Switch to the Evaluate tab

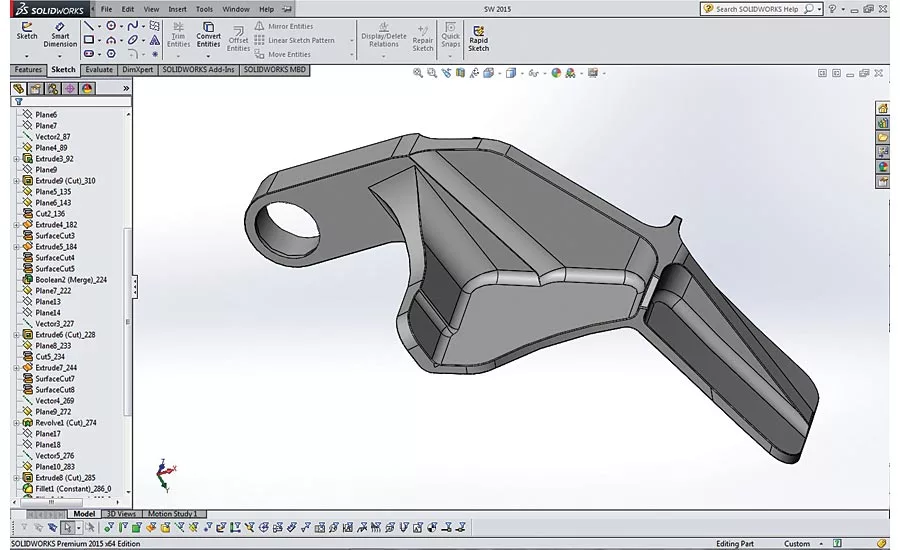click(x=99, y=69)
